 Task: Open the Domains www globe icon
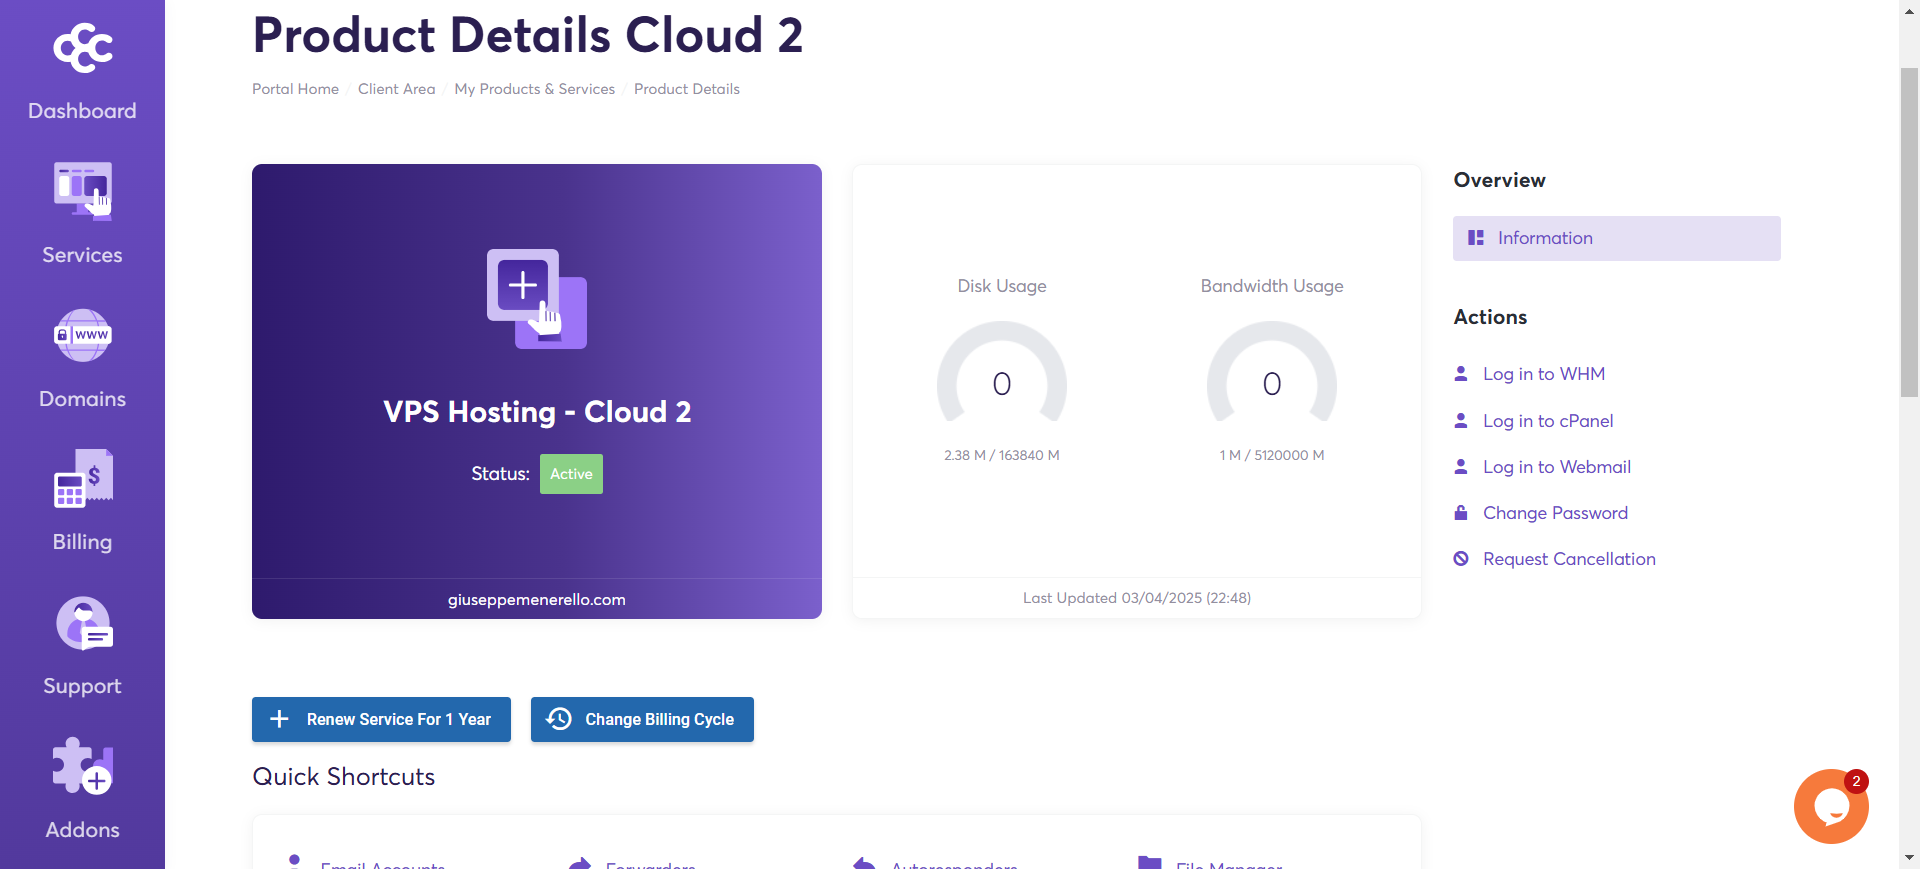(x=82, y=335)
